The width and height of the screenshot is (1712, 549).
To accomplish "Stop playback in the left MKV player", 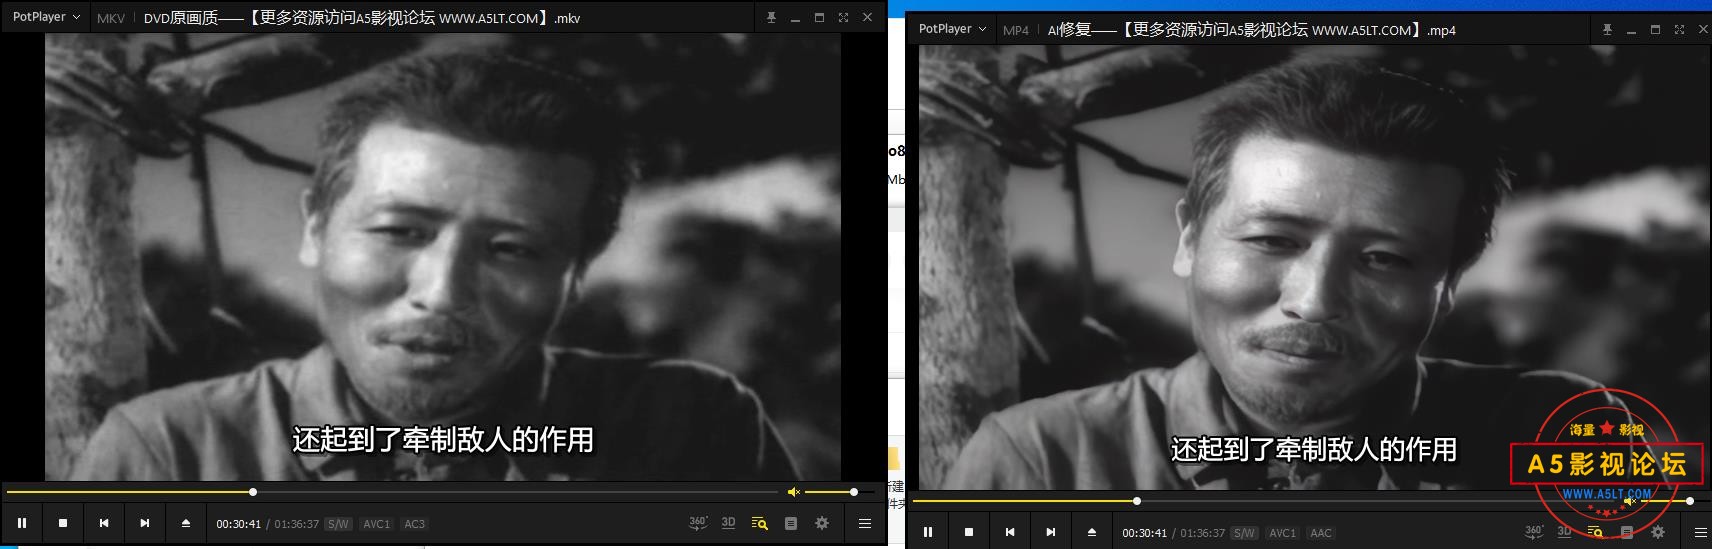I will pyautogui.click(x=63, y=523).
